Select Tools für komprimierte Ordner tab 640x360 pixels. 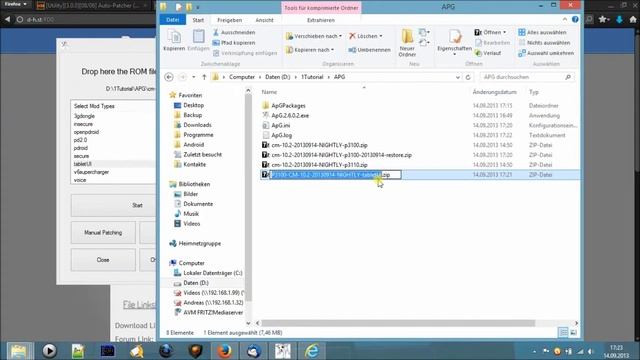click(321, 8)
